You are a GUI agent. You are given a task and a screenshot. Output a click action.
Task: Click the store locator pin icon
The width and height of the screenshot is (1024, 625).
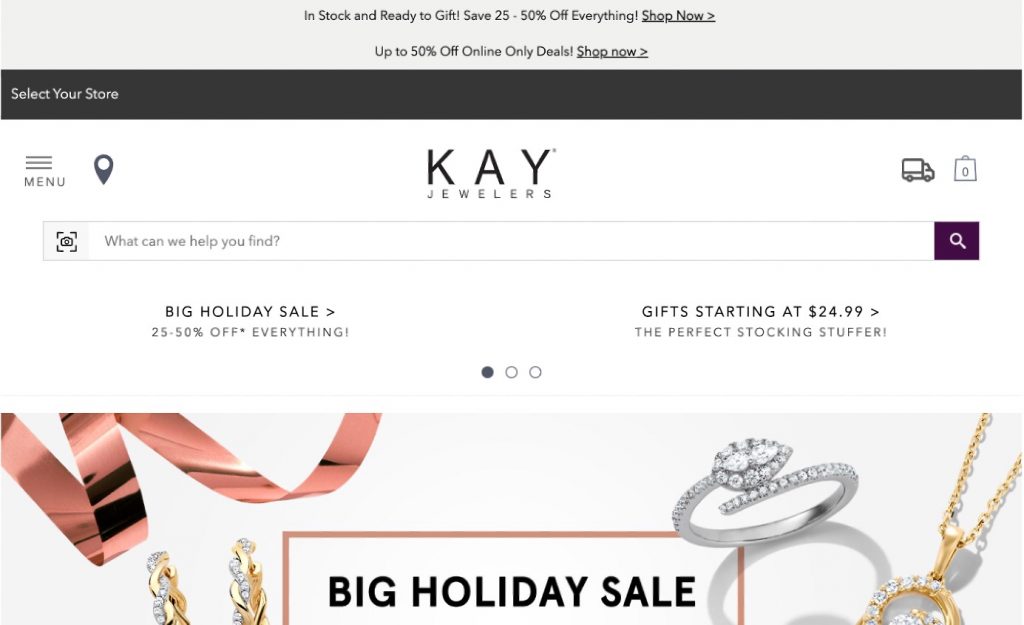tap(104, 170)
